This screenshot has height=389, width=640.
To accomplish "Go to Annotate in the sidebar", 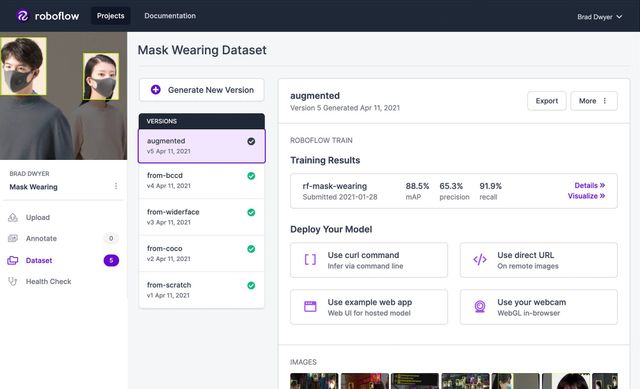I will (41, 238).
